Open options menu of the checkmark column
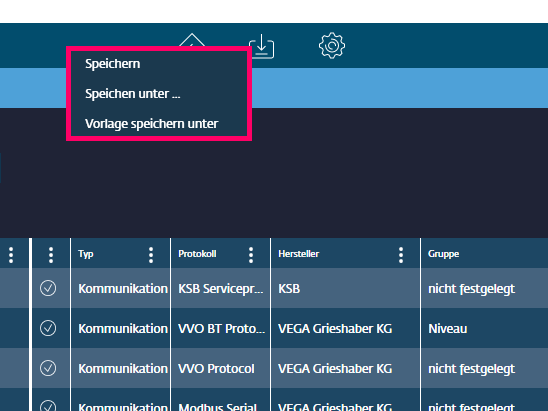548x411 pixels. click(x=51, y=255)
